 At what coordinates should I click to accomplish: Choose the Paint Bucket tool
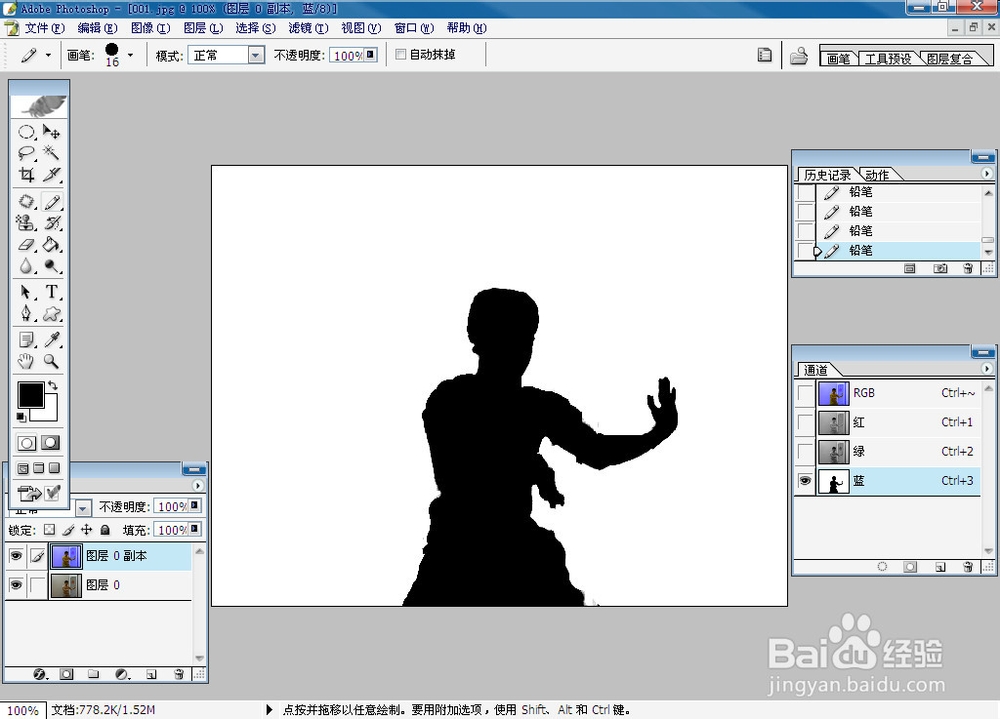pos(51,244)
